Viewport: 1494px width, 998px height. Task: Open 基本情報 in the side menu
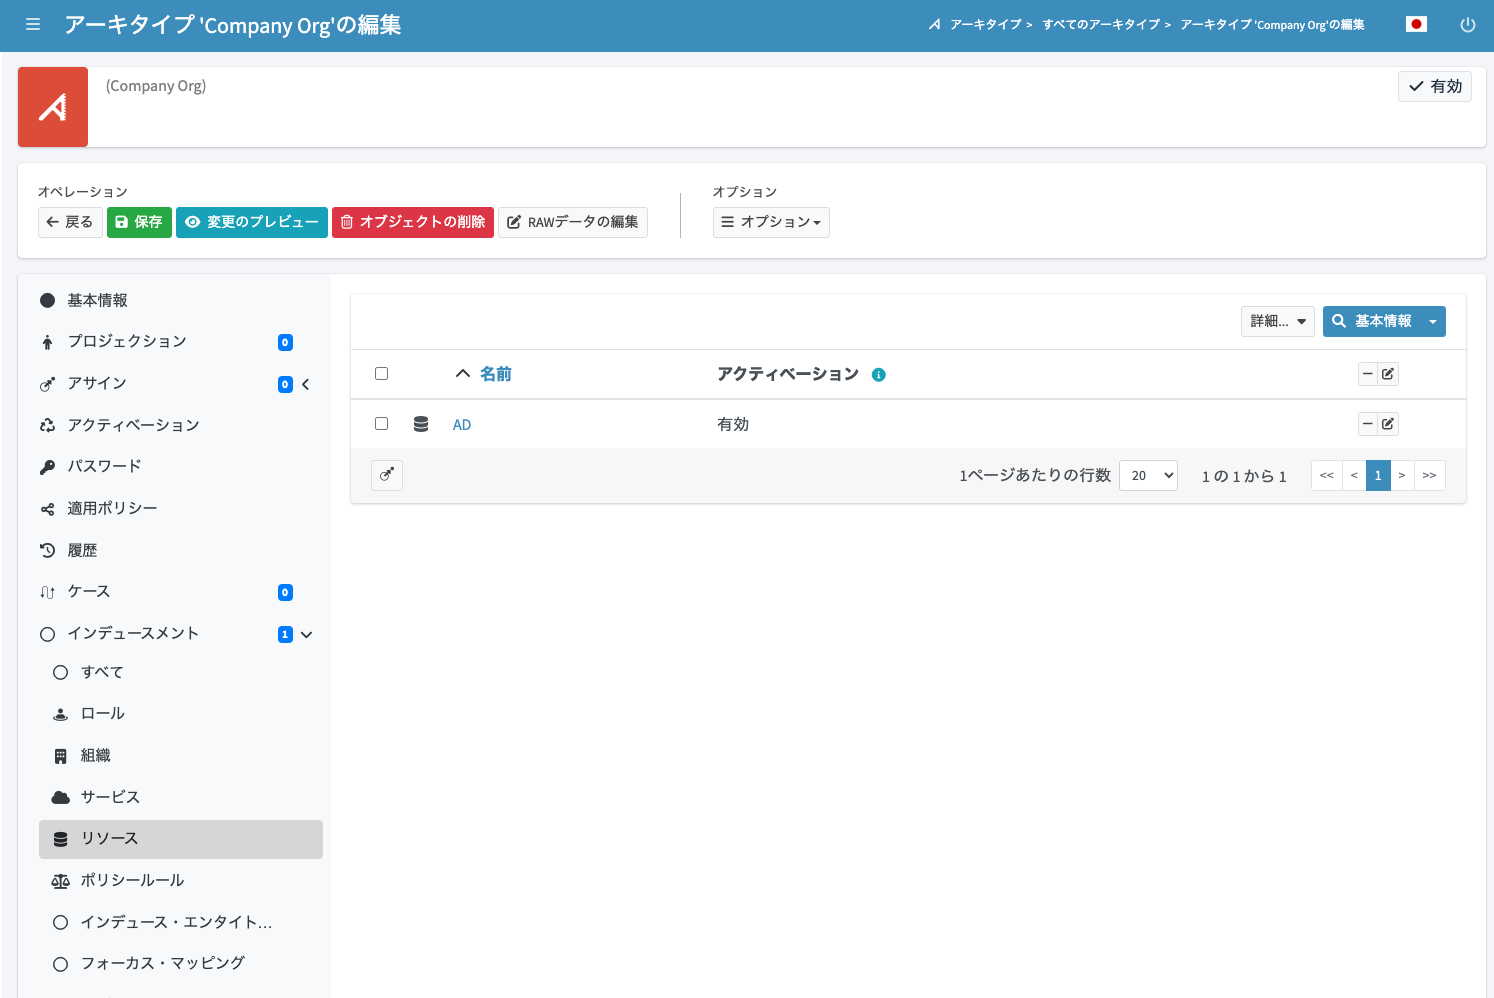click(x=180, y=300)
